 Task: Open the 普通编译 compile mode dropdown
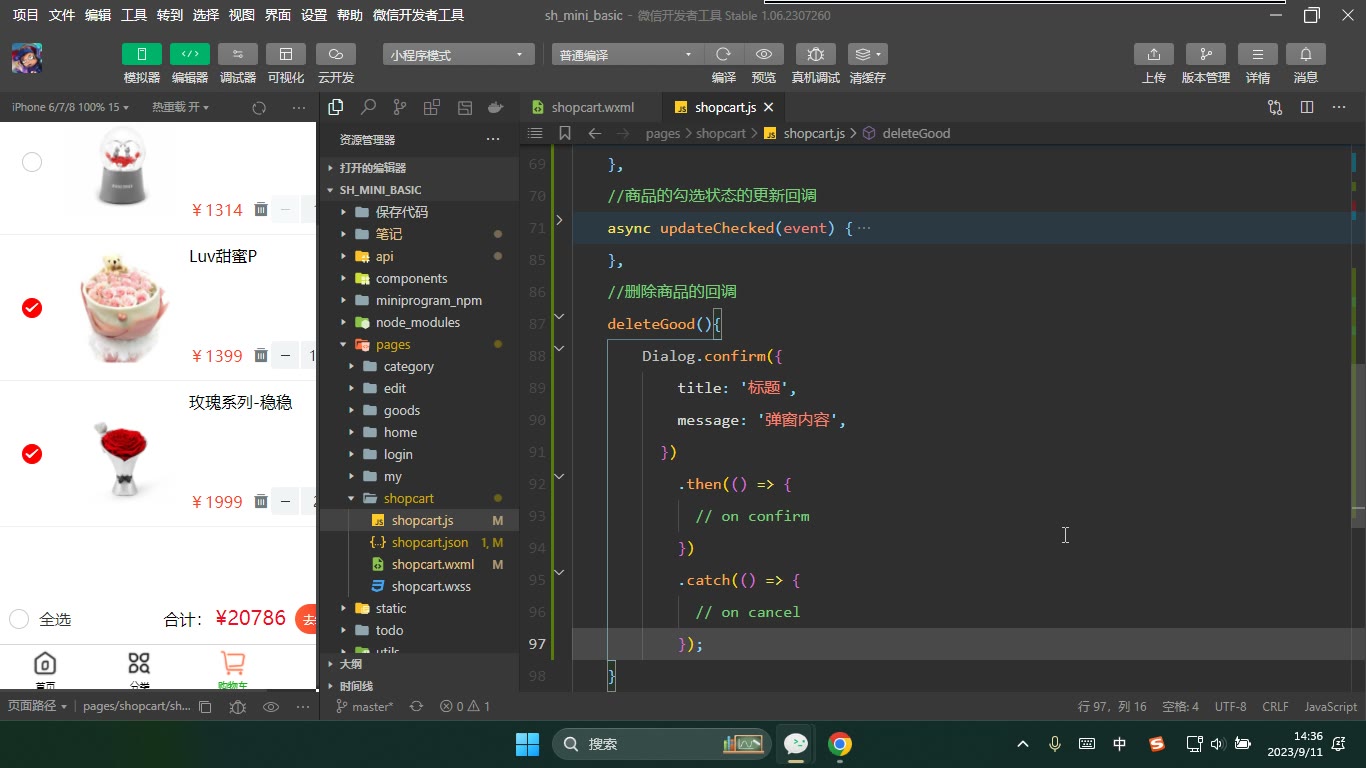point(627,55)
